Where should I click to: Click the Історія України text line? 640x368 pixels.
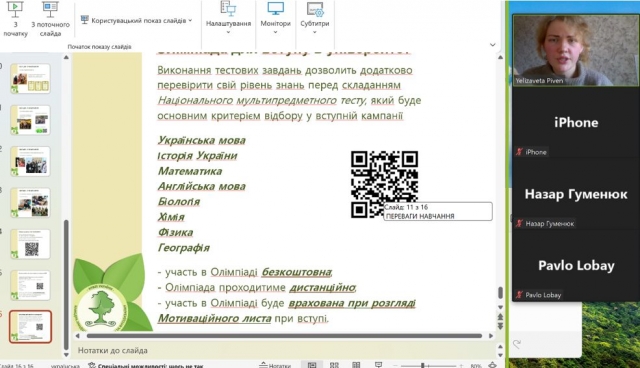click(x=197, y=156)
